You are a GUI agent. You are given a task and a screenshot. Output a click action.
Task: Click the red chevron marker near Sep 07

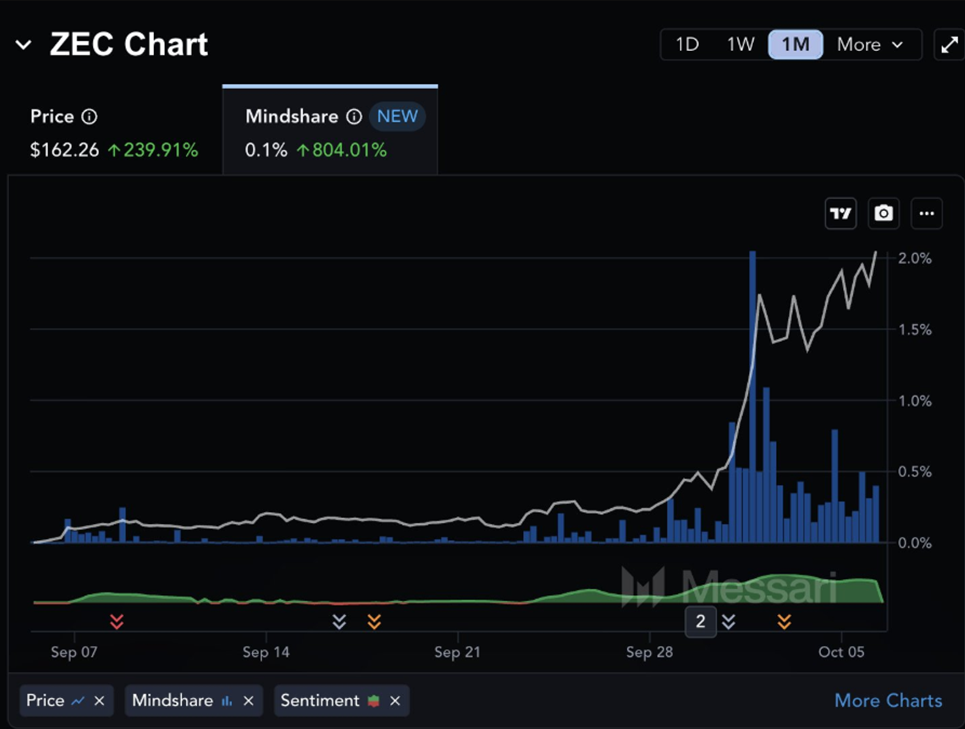(117, 621)
